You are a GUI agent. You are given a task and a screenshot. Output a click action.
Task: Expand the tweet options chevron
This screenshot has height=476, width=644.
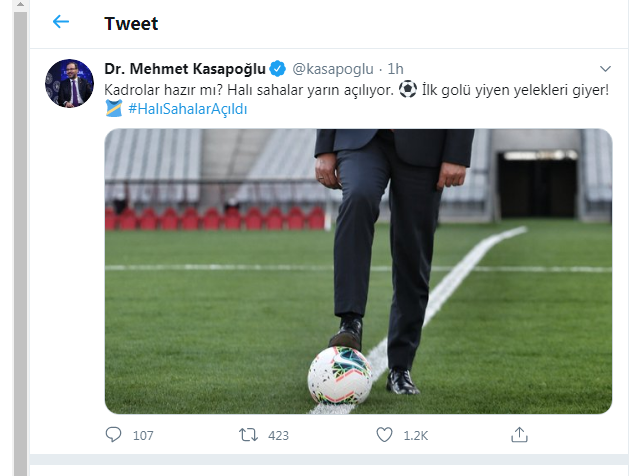coord(605,69)
